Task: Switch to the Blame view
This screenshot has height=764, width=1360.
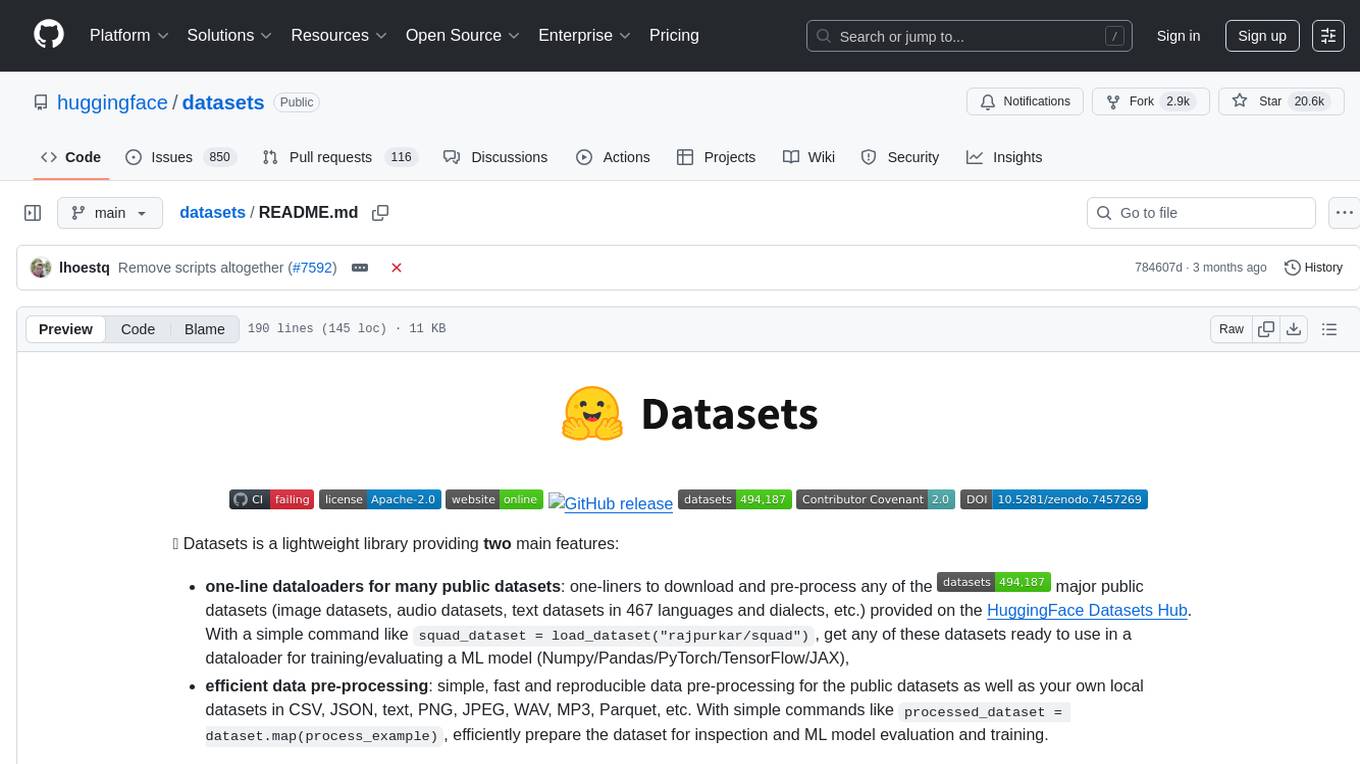Action: [205, 329]
